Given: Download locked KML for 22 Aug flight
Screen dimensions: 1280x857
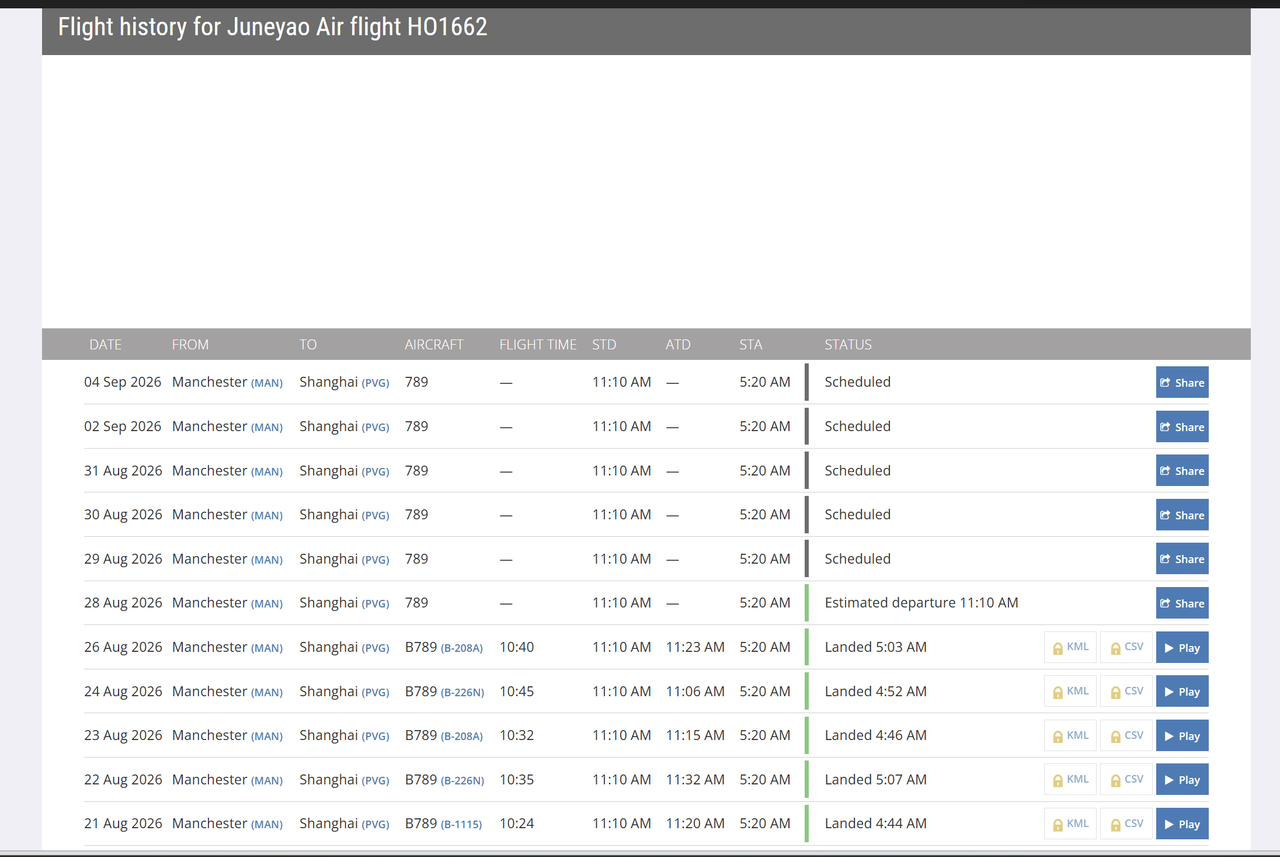Looking at the screenshot, I should [x=1070, y=779].
